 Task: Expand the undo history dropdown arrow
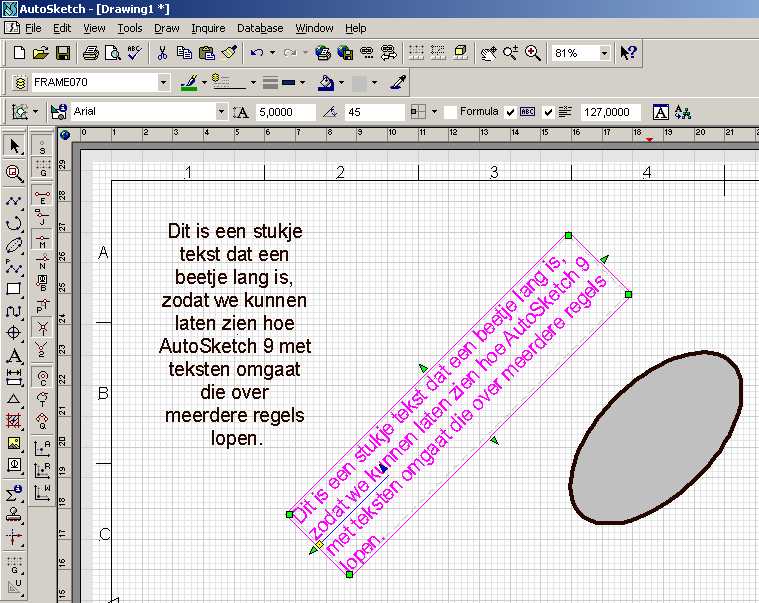click(x=272, y=53)
